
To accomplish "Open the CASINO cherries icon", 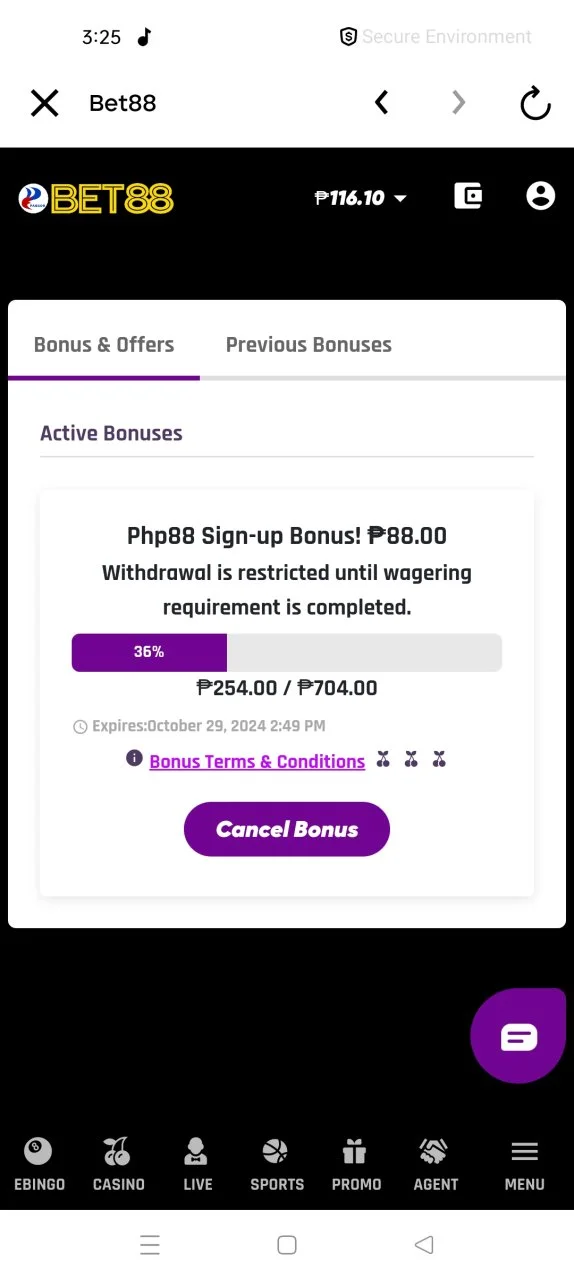I will click(x=118, y=1152).
